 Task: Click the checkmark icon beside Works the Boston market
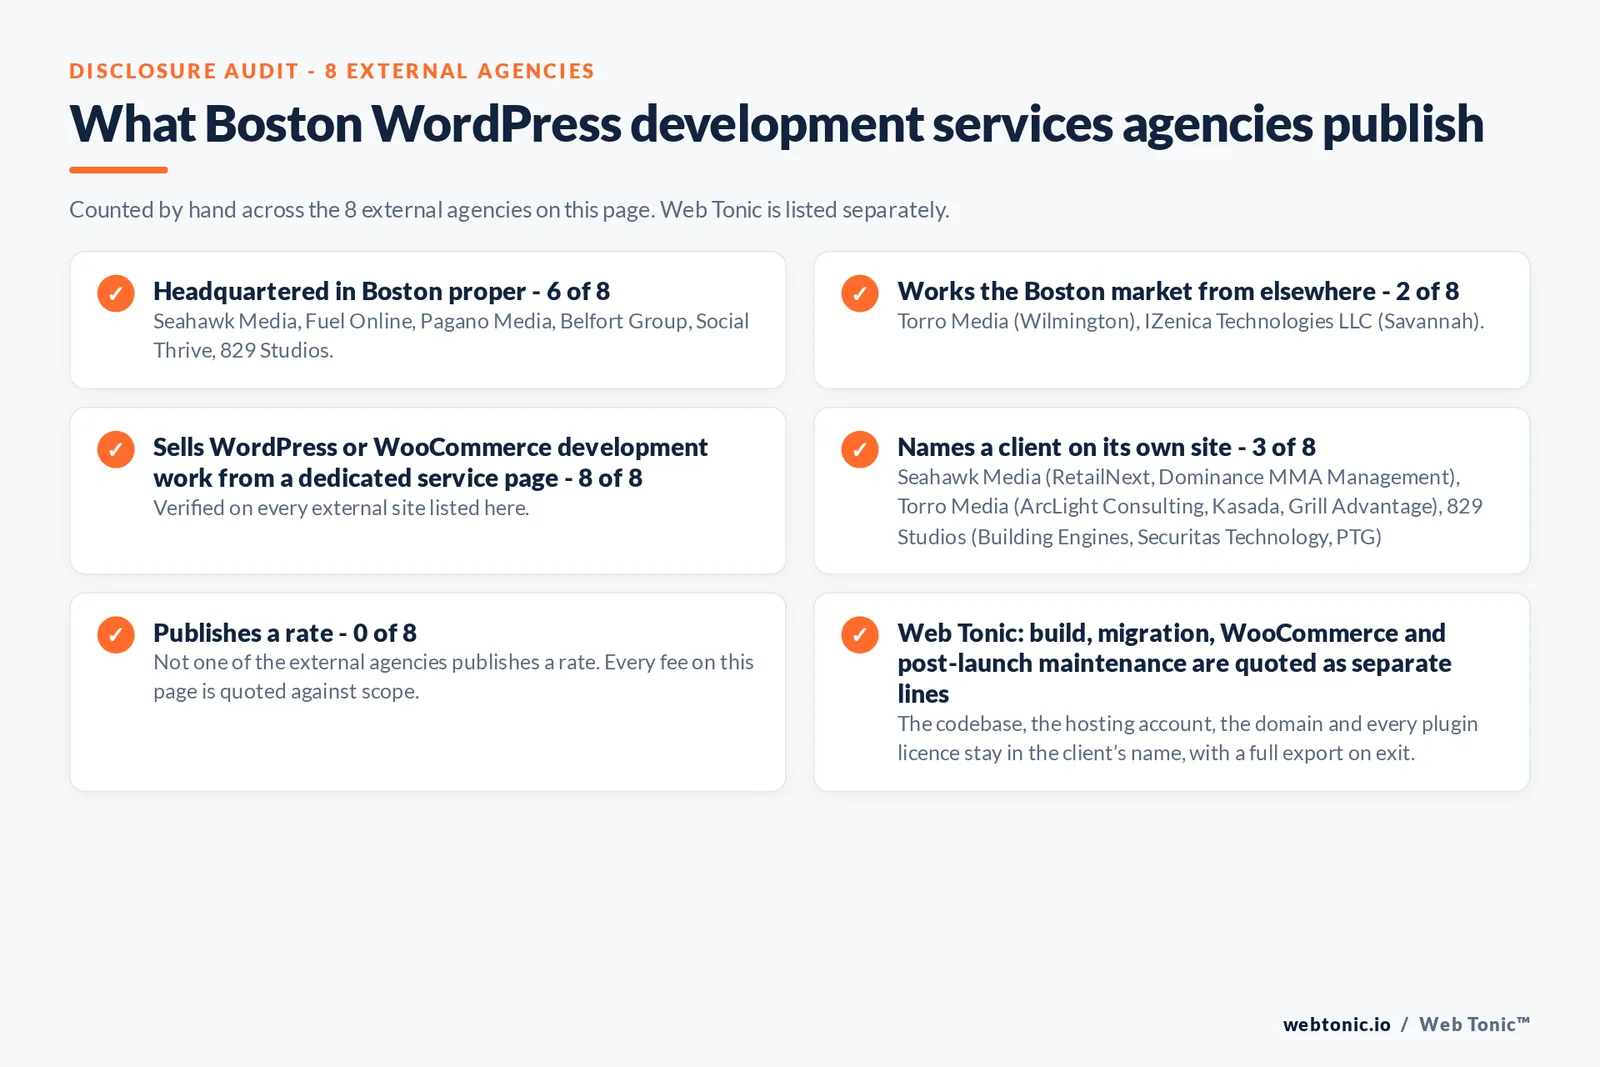(x=860, y=293)
